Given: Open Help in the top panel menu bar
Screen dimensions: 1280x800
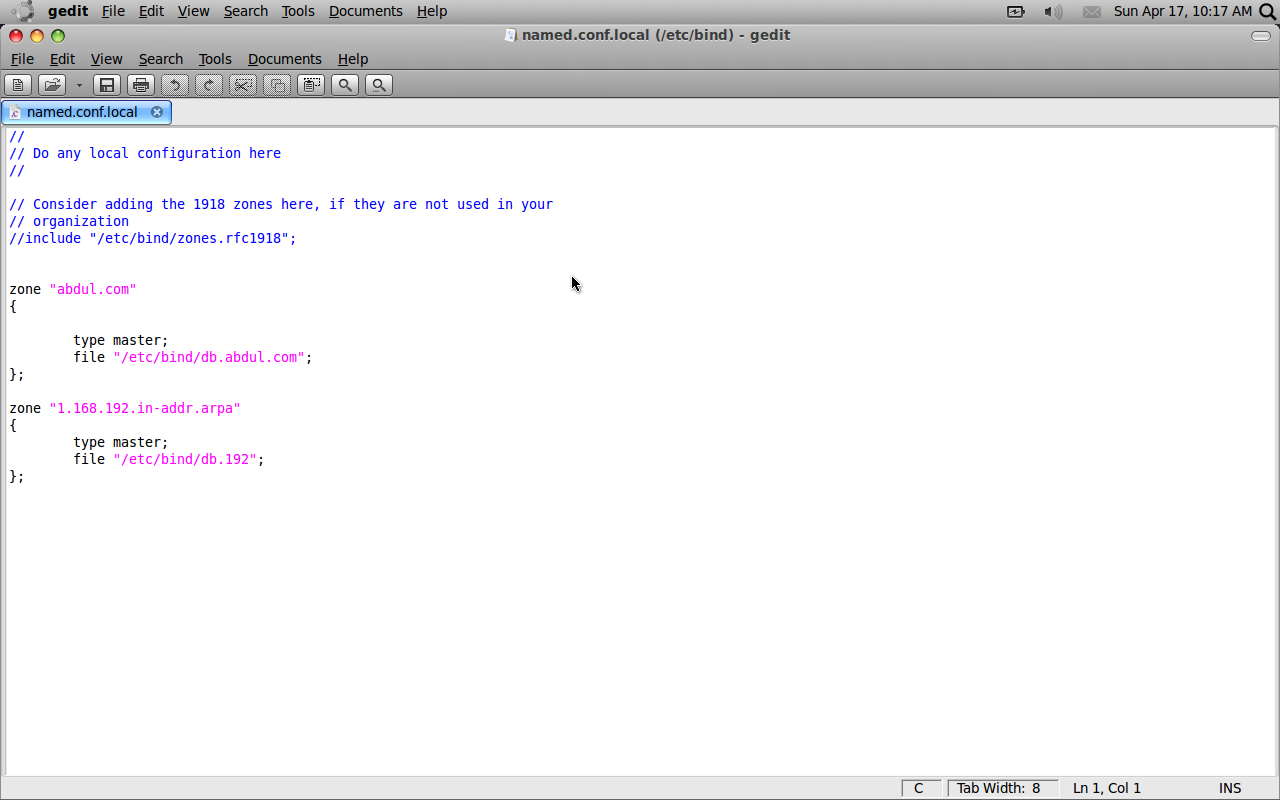Looking at the screenshot, I should tap(432, 11).
